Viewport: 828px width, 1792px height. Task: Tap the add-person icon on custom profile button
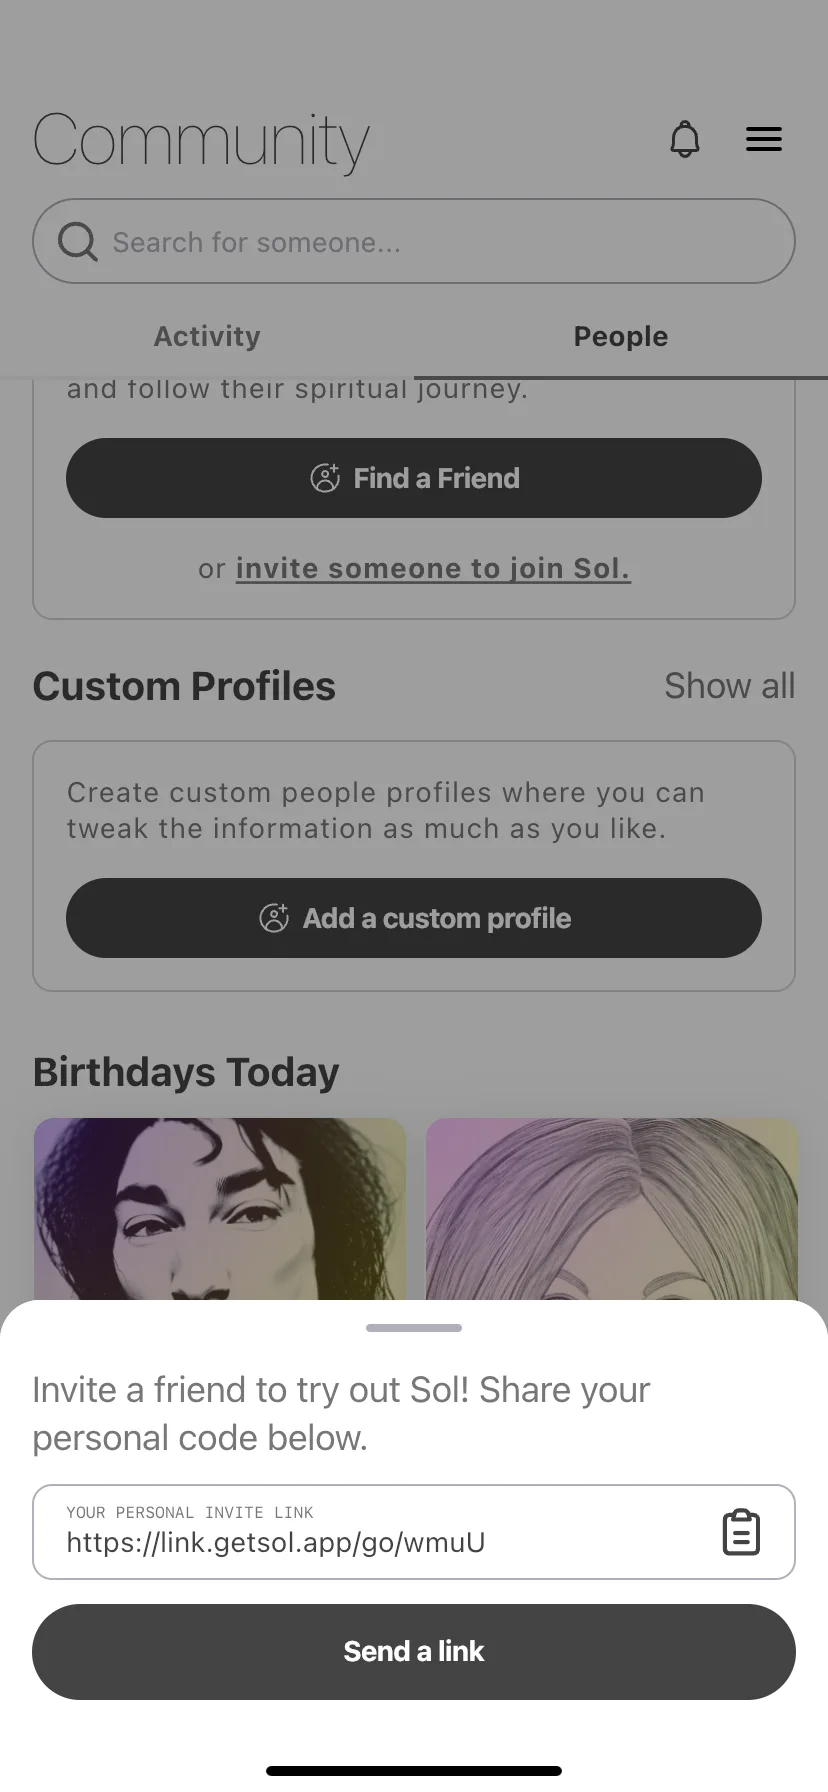274,918
